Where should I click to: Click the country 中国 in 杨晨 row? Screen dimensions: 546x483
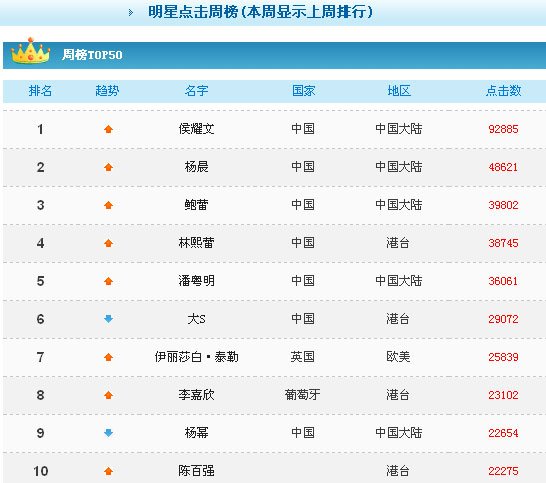tap(303, 167)
